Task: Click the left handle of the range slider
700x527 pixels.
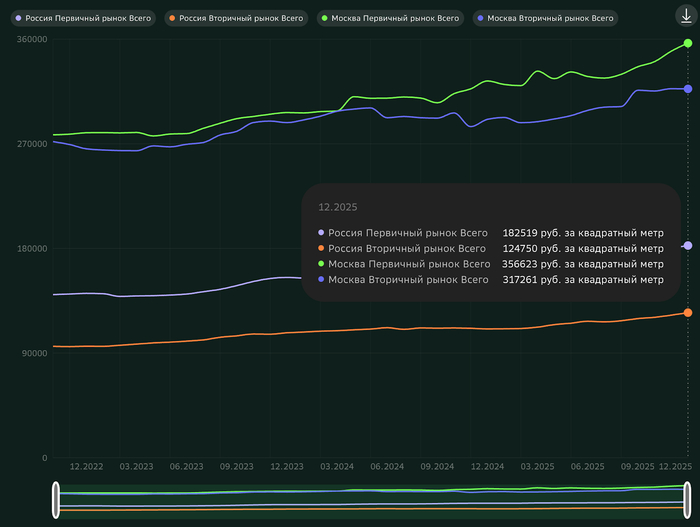Action: 57,501
